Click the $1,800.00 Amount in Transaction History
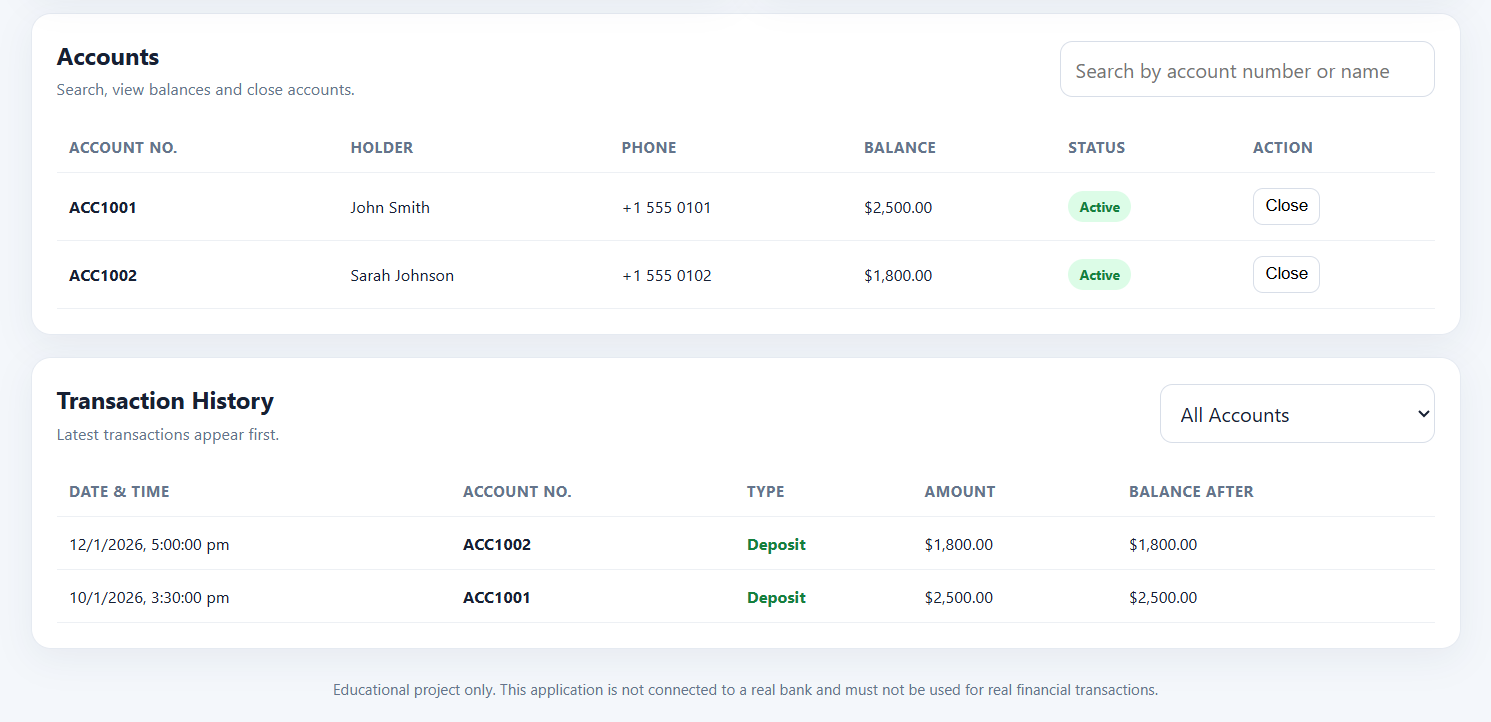1491x722 pixels. click(x=959, y=545)
